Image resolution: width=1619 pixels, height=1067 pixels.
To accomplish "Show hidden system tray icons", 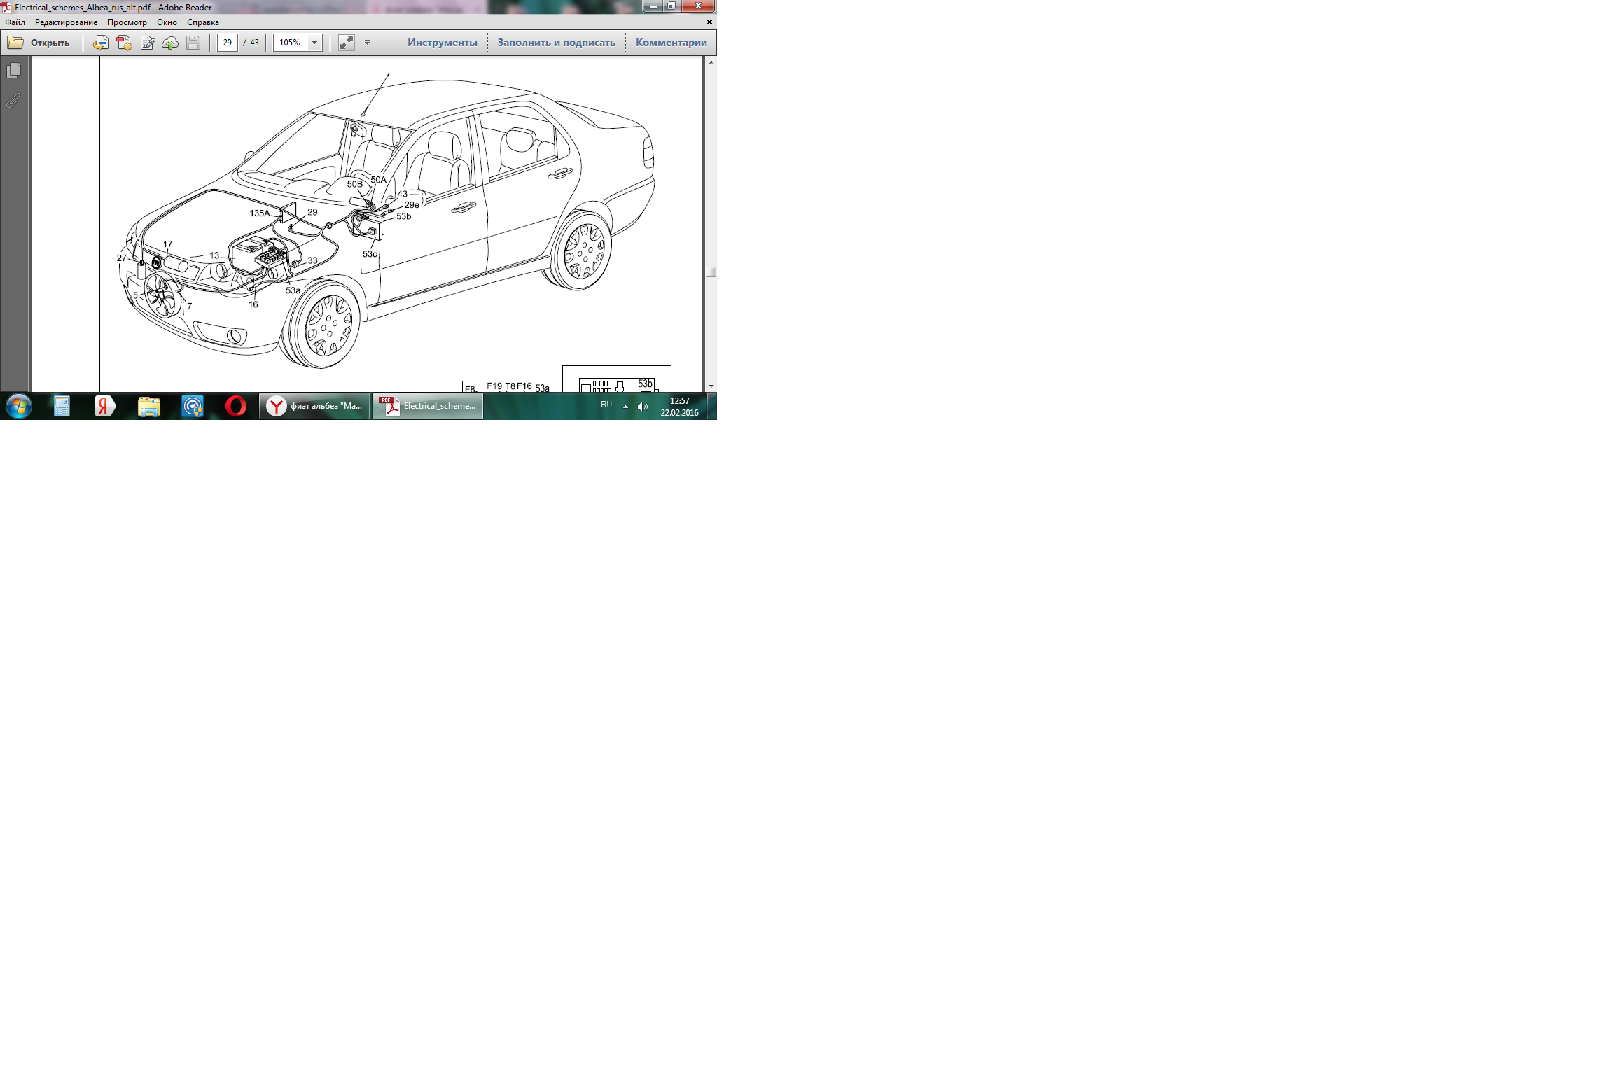I will point(626,406).
